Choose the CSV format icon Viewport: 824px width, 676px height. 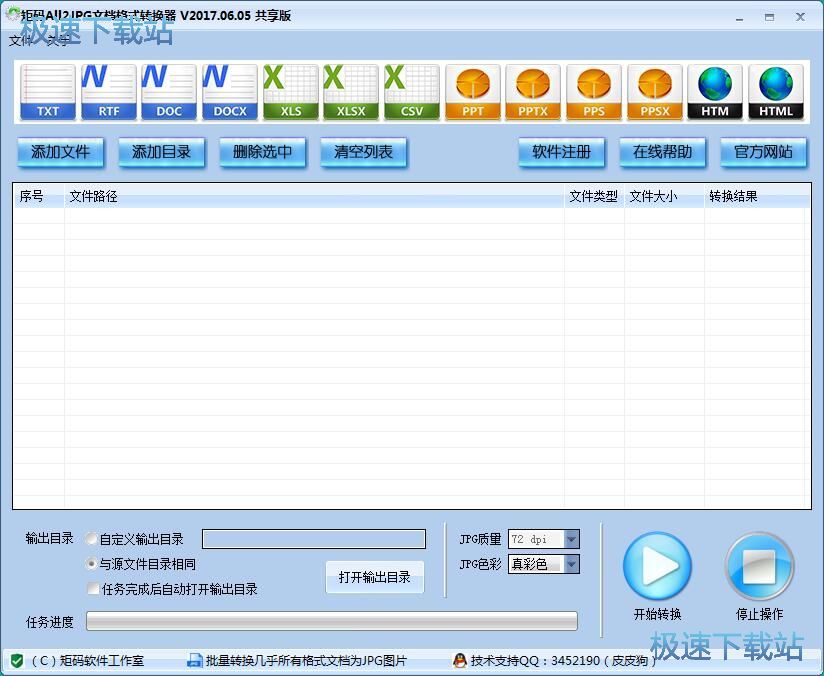411,92
